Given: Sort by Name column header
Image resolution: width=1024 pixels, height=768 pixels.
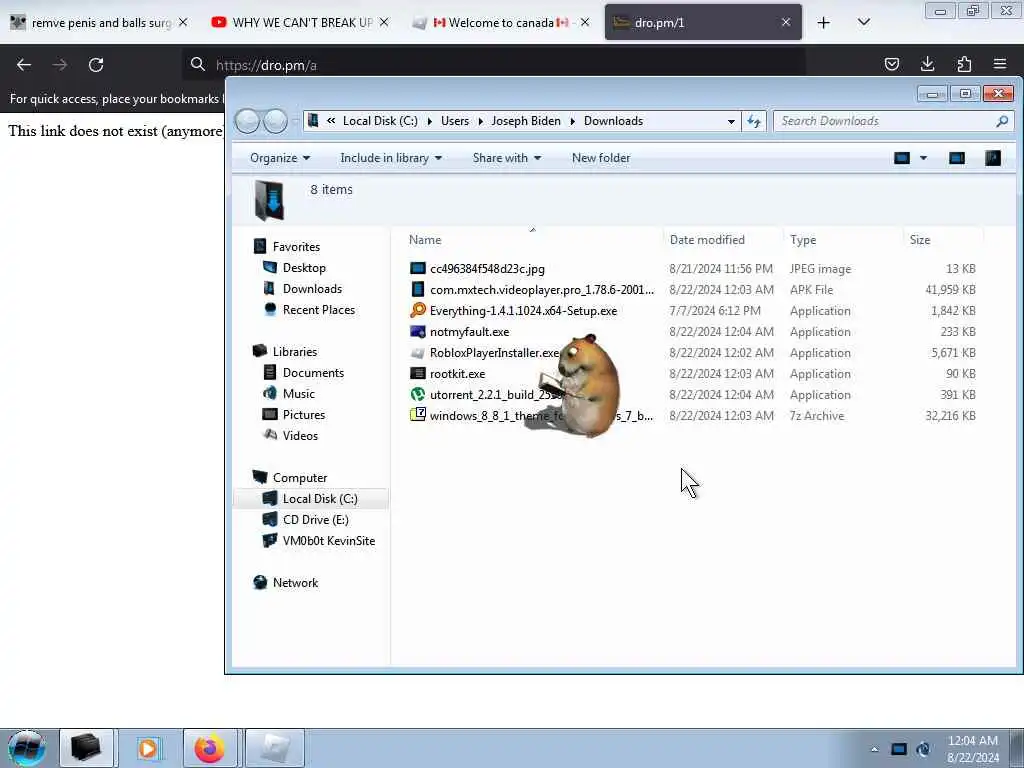Looking at the screenshot, I should 533,240.
